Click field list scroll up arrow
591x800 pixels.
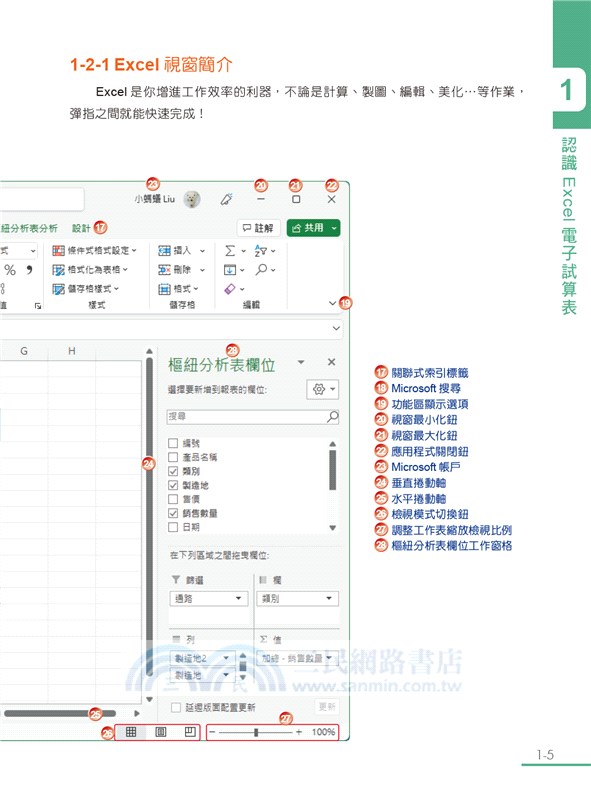coord(333,444)
